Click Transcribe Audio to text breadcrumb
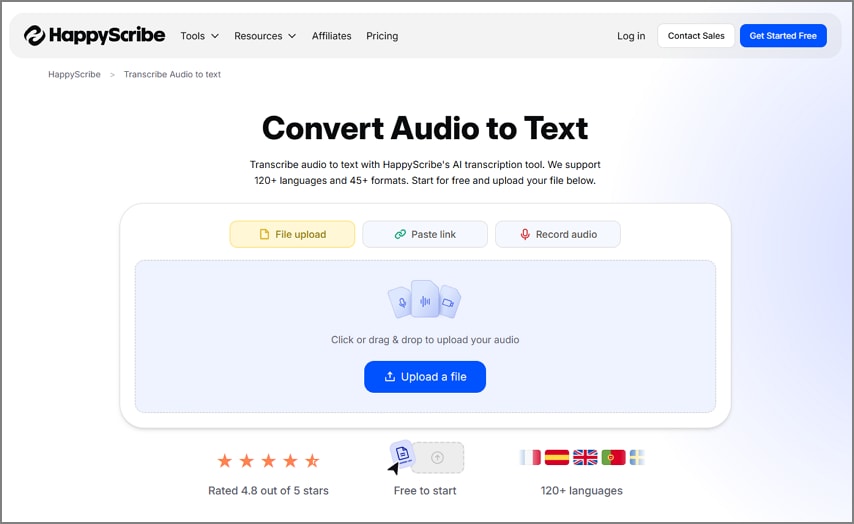The width and height of the screenshot is (854, 524). (172, 74)
